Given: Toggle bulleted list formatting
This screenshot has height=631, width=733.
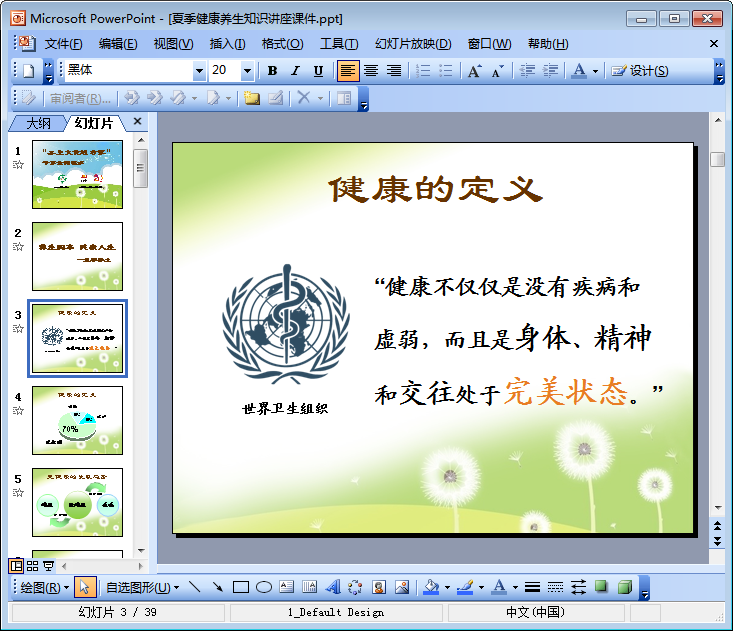Looking at the screenshot, I should tap(446, 71).
